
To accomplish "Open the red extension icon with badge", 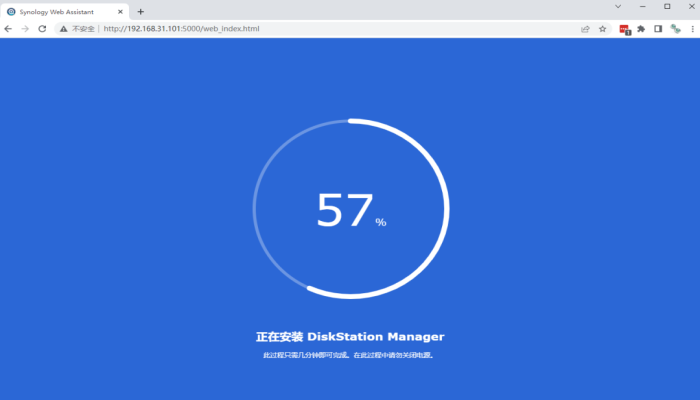I will click(625, 29).
